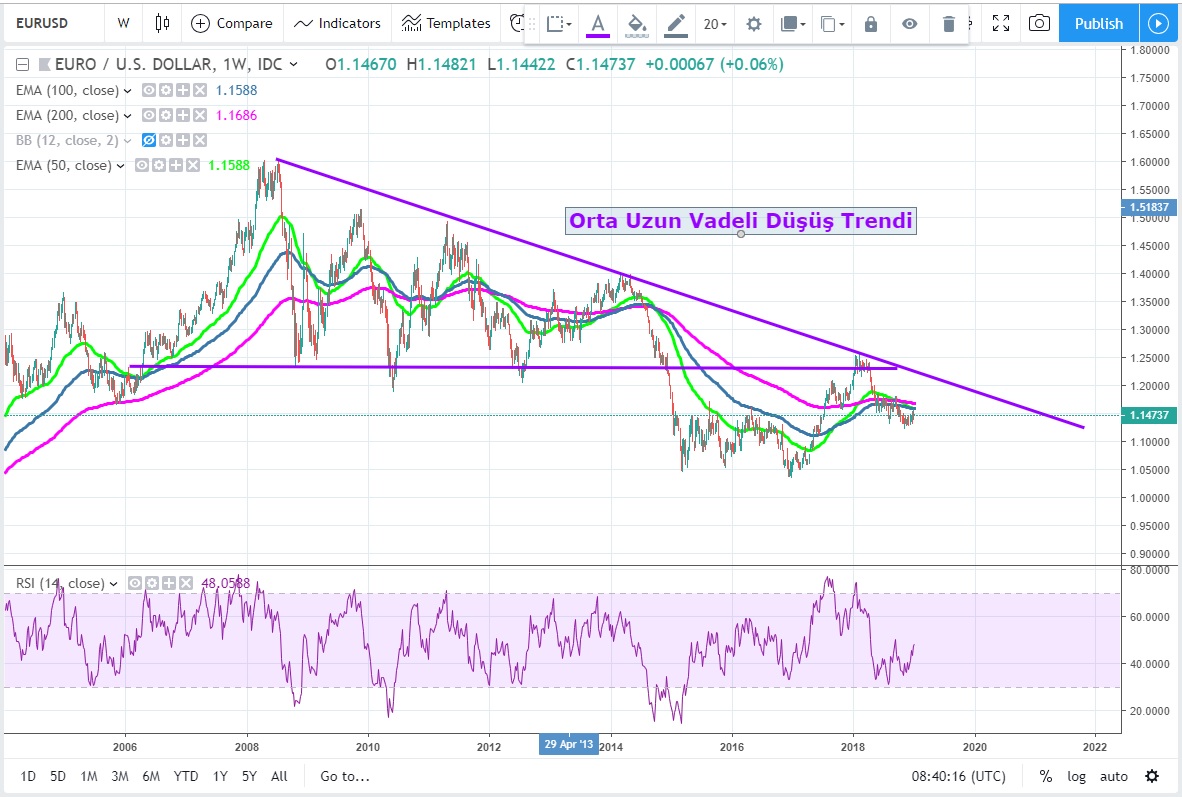This screenshot has width=1182, height=797.
Task: Expand the EMA (200, close) indicator dropdown
Action: [x=128, y=116]
